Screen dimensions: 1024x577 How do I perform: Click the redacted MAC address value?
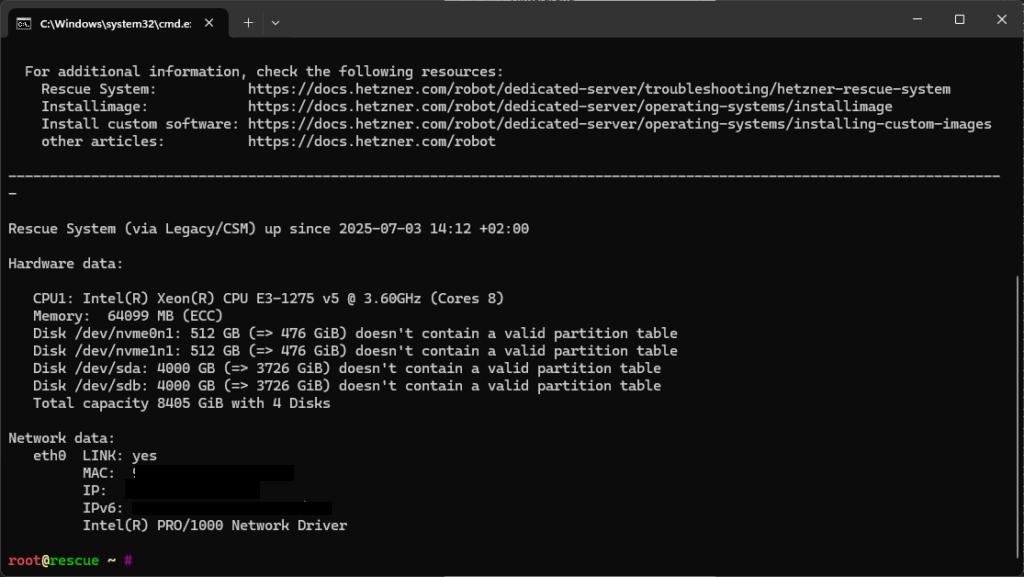[x=212, y=473]
